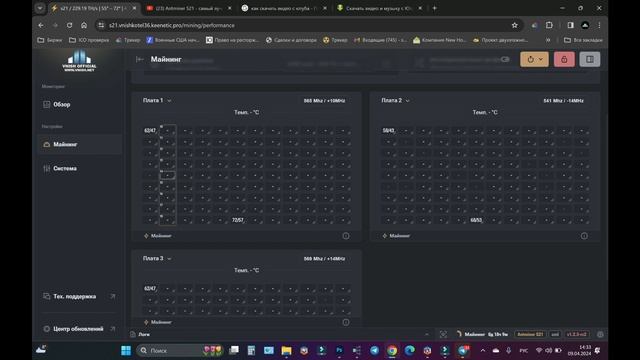Show hidden system tray icons
Screen dimensions: 640x360
483,351
